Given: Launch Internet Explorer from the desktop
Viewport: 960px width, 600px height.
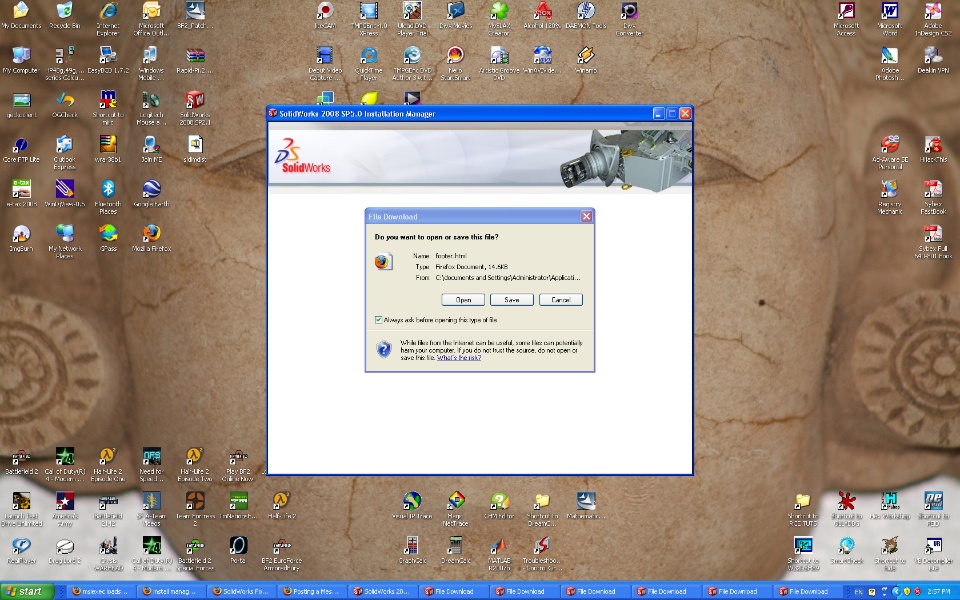Looking at the screenshot, I should (x=108, y=18).
